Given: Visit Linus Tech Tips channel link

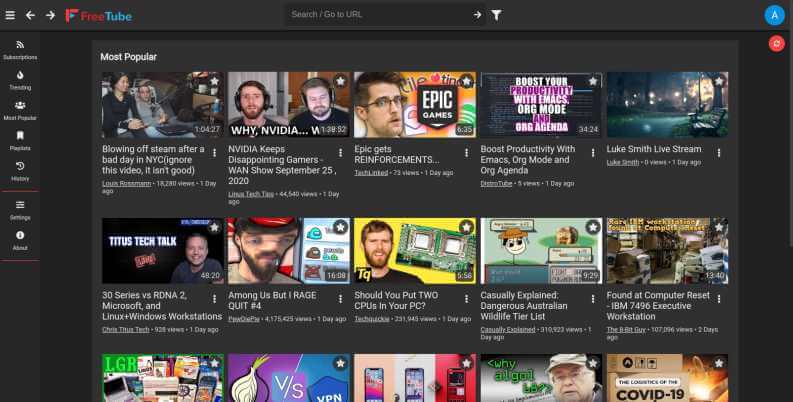Looking at the screenshot, I should 251,194.
